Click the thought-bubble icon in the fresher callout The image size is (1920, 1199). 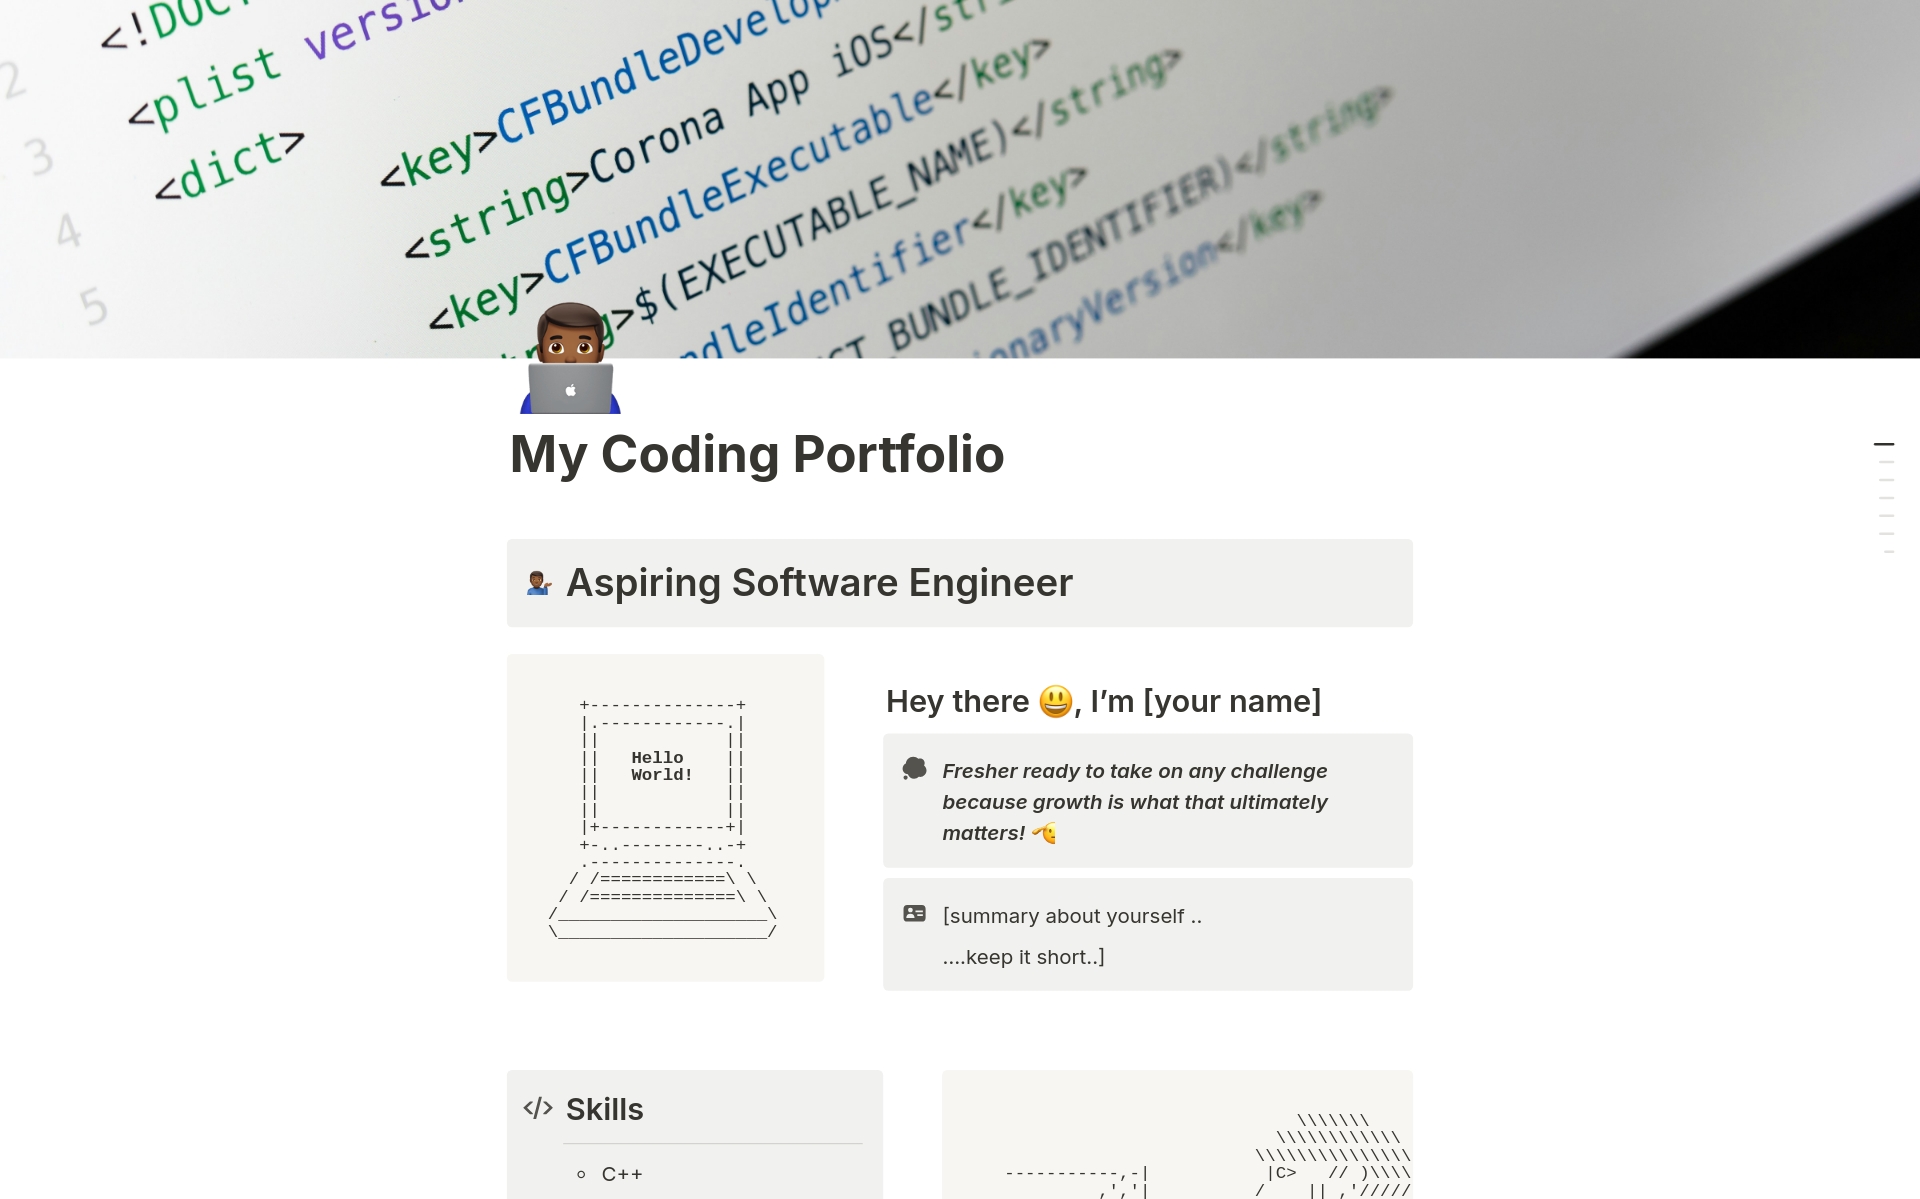click(x=915, y=769)
